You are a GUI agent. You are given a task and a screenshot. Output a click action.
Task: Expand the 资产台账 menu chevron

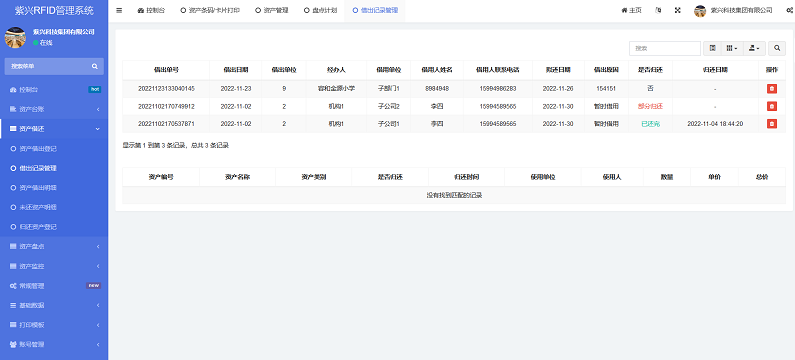[98, 110]
